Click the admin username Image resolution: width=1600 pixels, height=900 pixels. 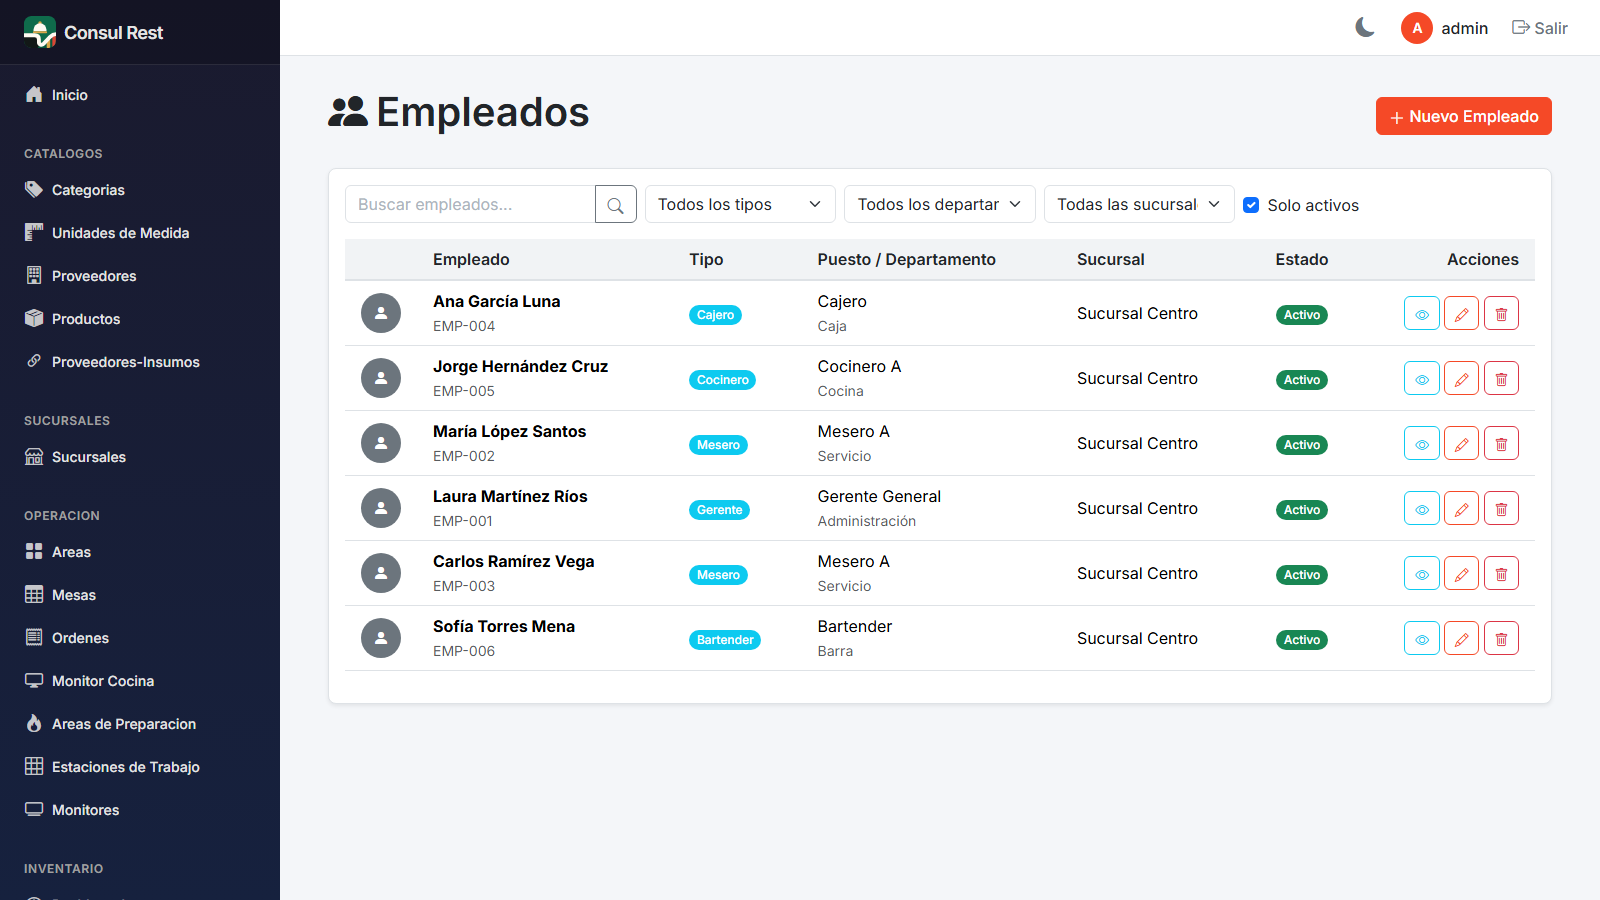point(1465,28)
